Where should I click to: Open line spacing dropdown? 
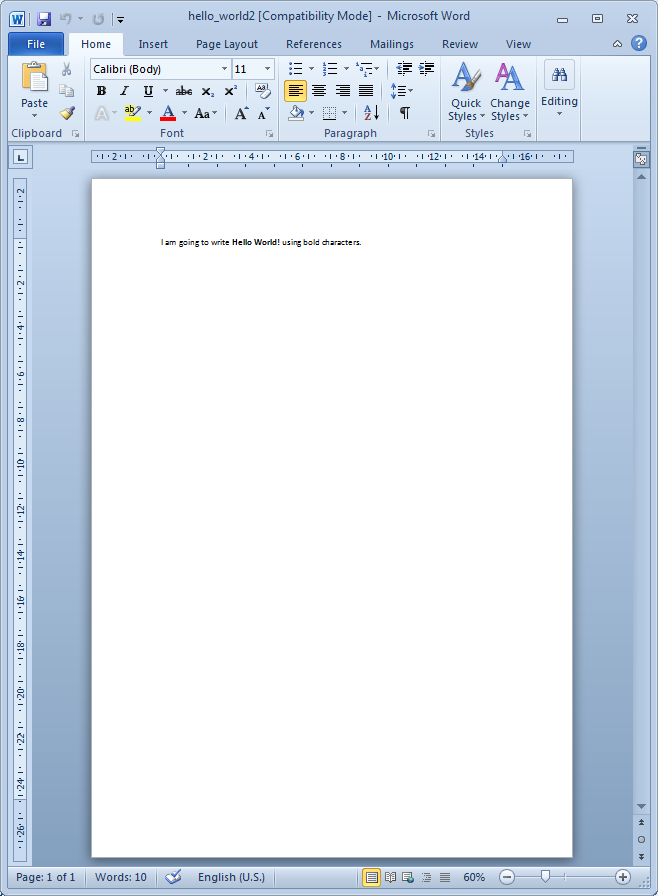pyautogui.click(x=402, y=91)
